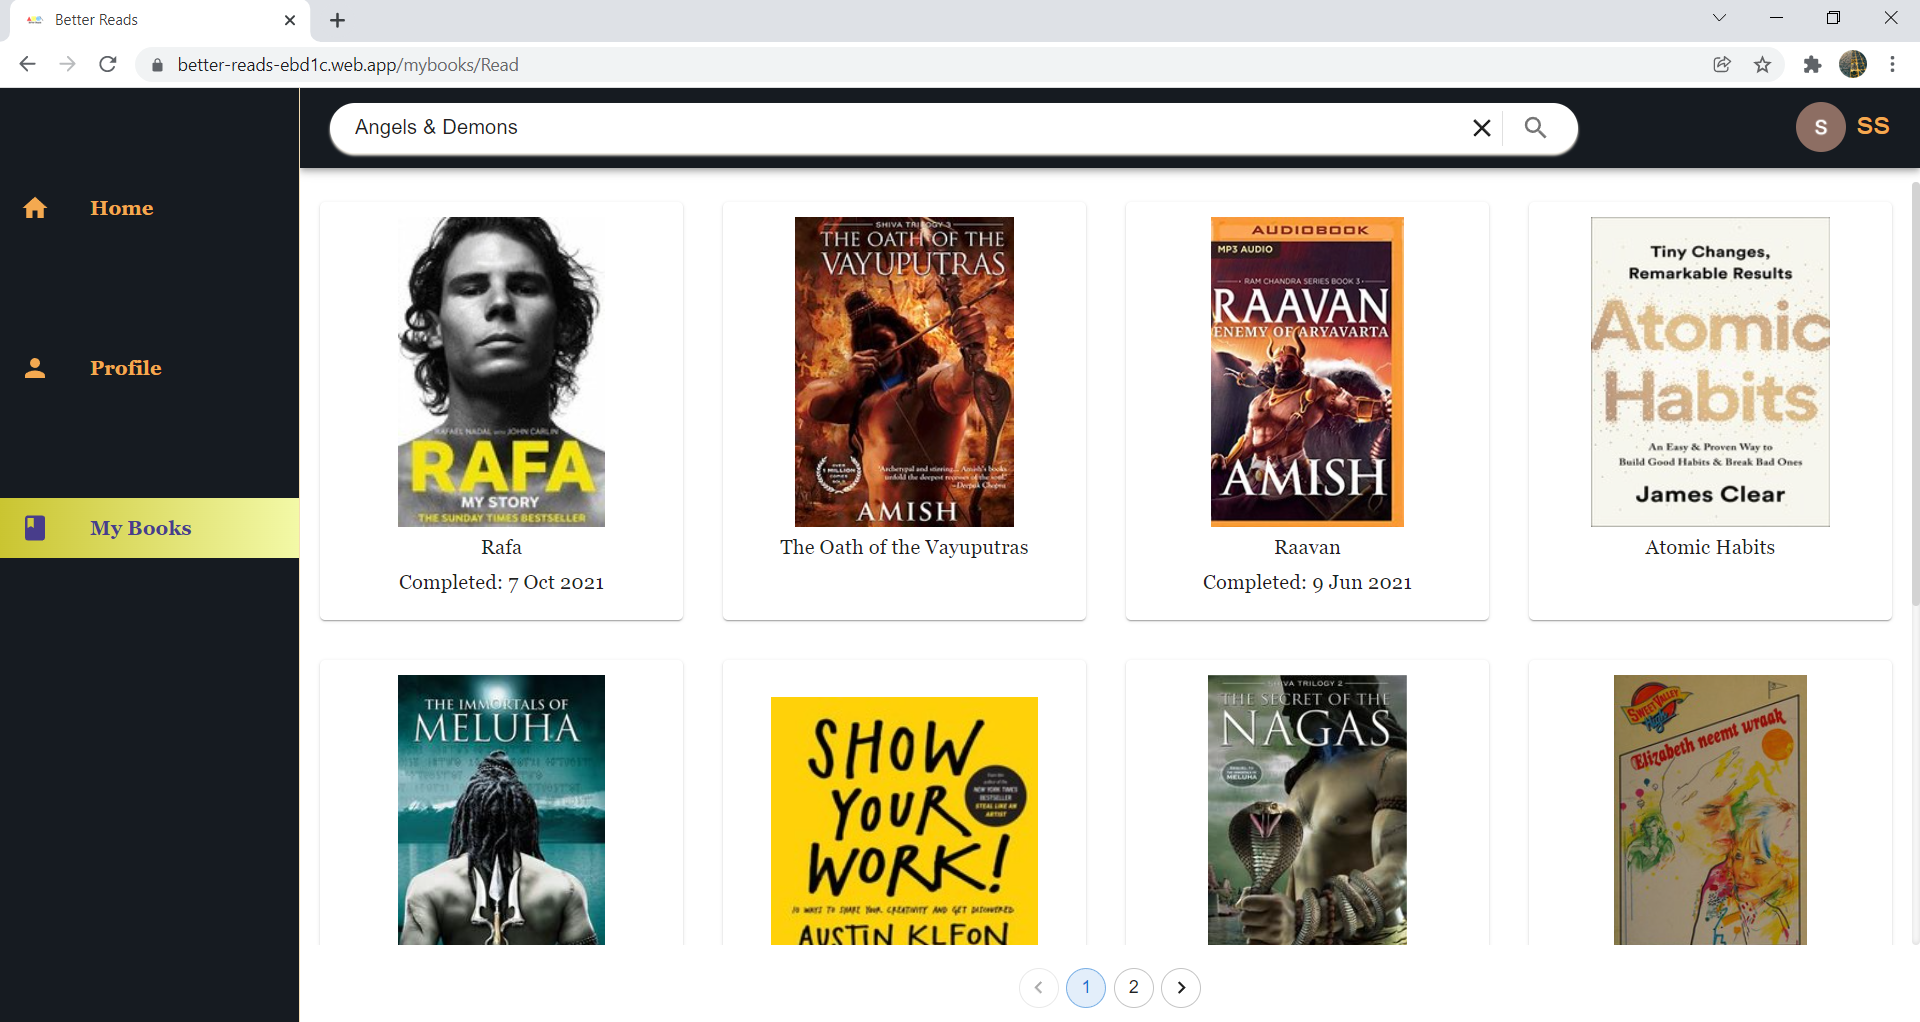Open browser sharing options icon
Screen dimensions: 1920x1022
[x=1722, y=64]
